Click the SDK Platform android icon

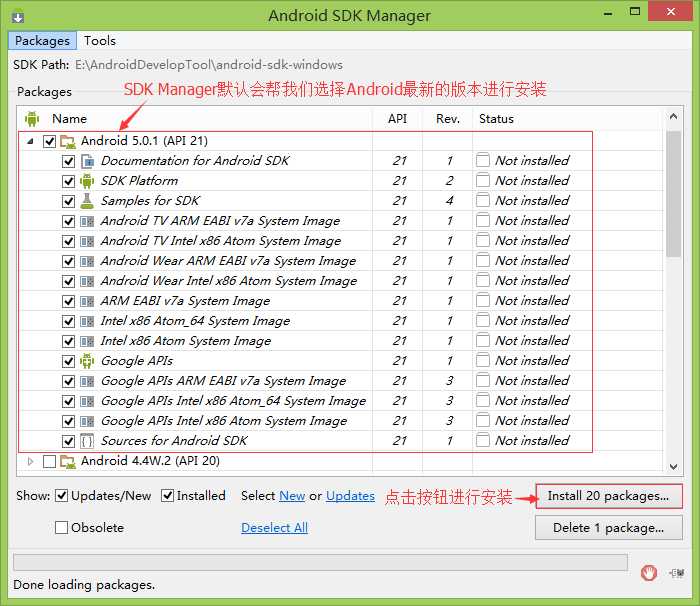88,181
